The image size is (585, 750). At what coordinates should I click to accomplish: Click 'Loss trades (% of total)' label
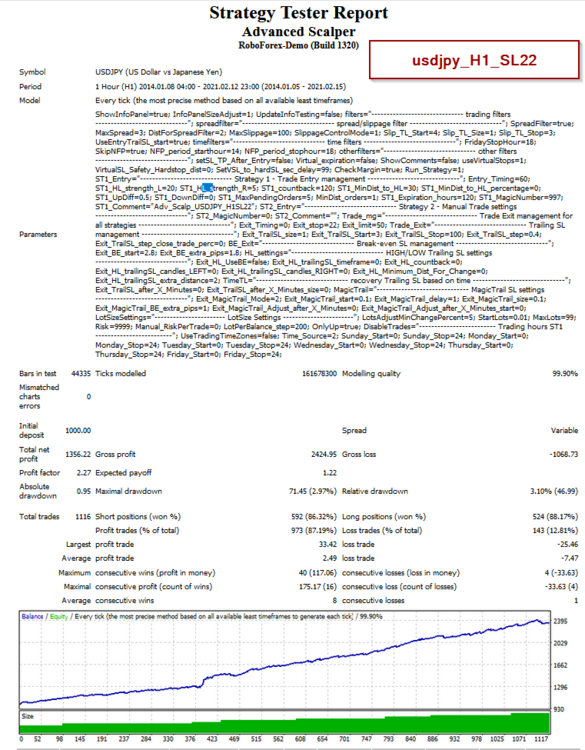point(382,530)
